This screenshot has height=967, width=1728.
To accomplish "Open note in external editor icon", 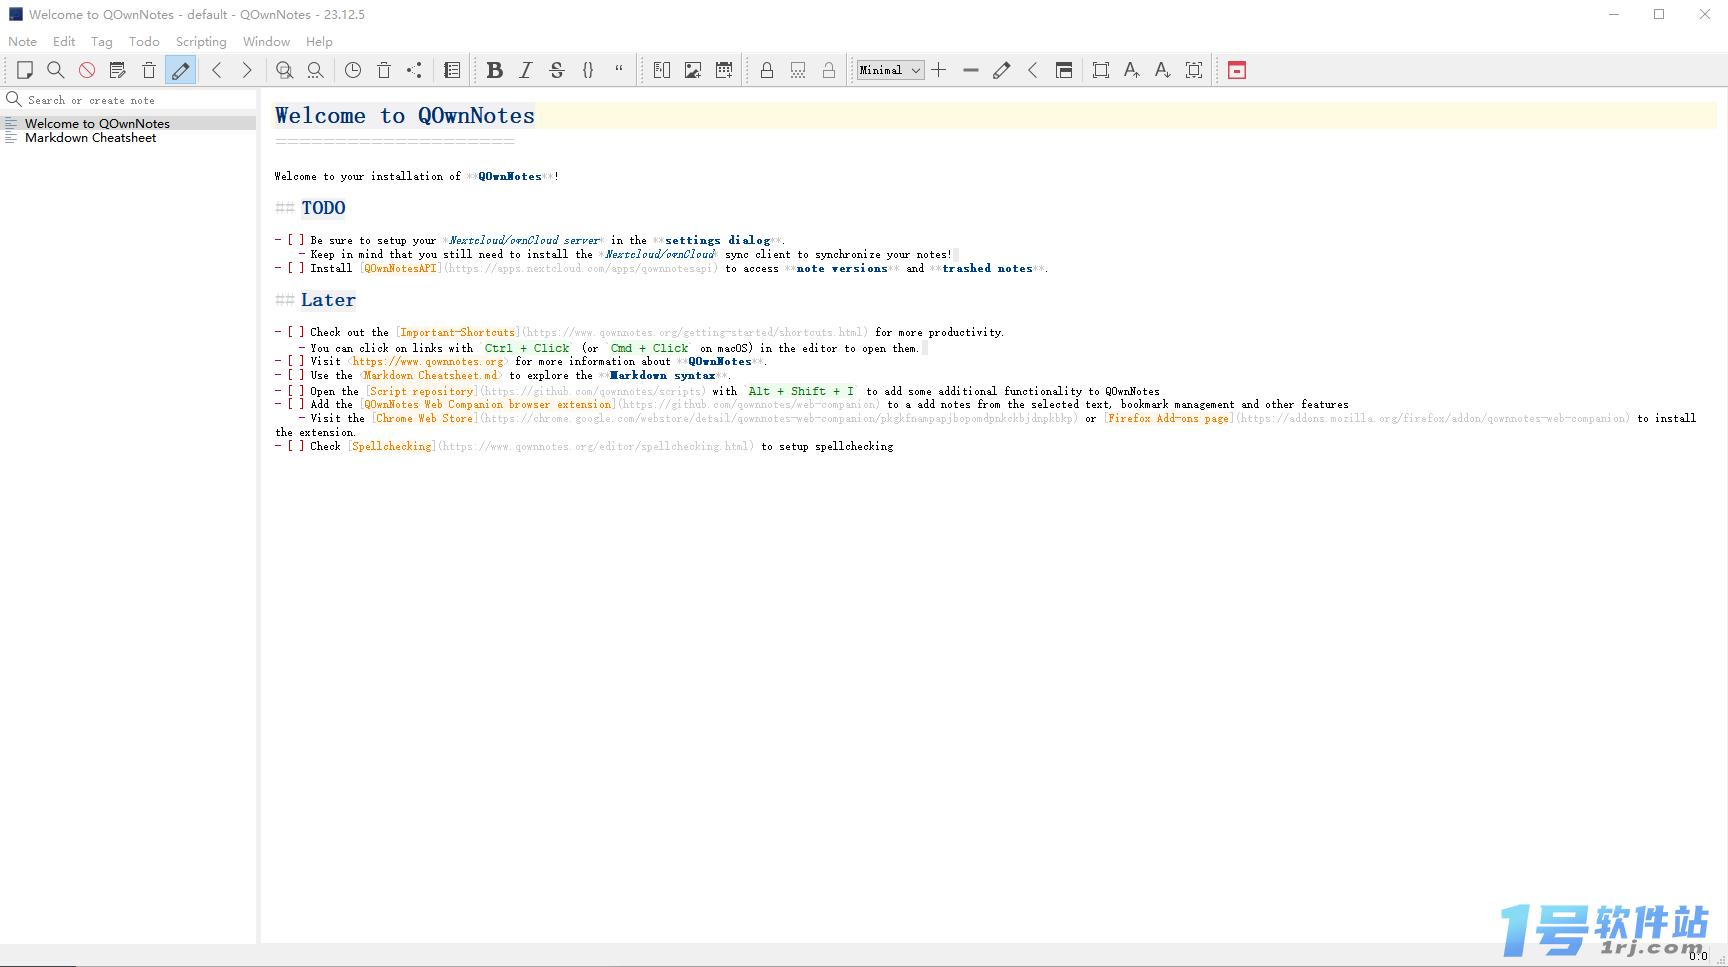I will point(118,70).
